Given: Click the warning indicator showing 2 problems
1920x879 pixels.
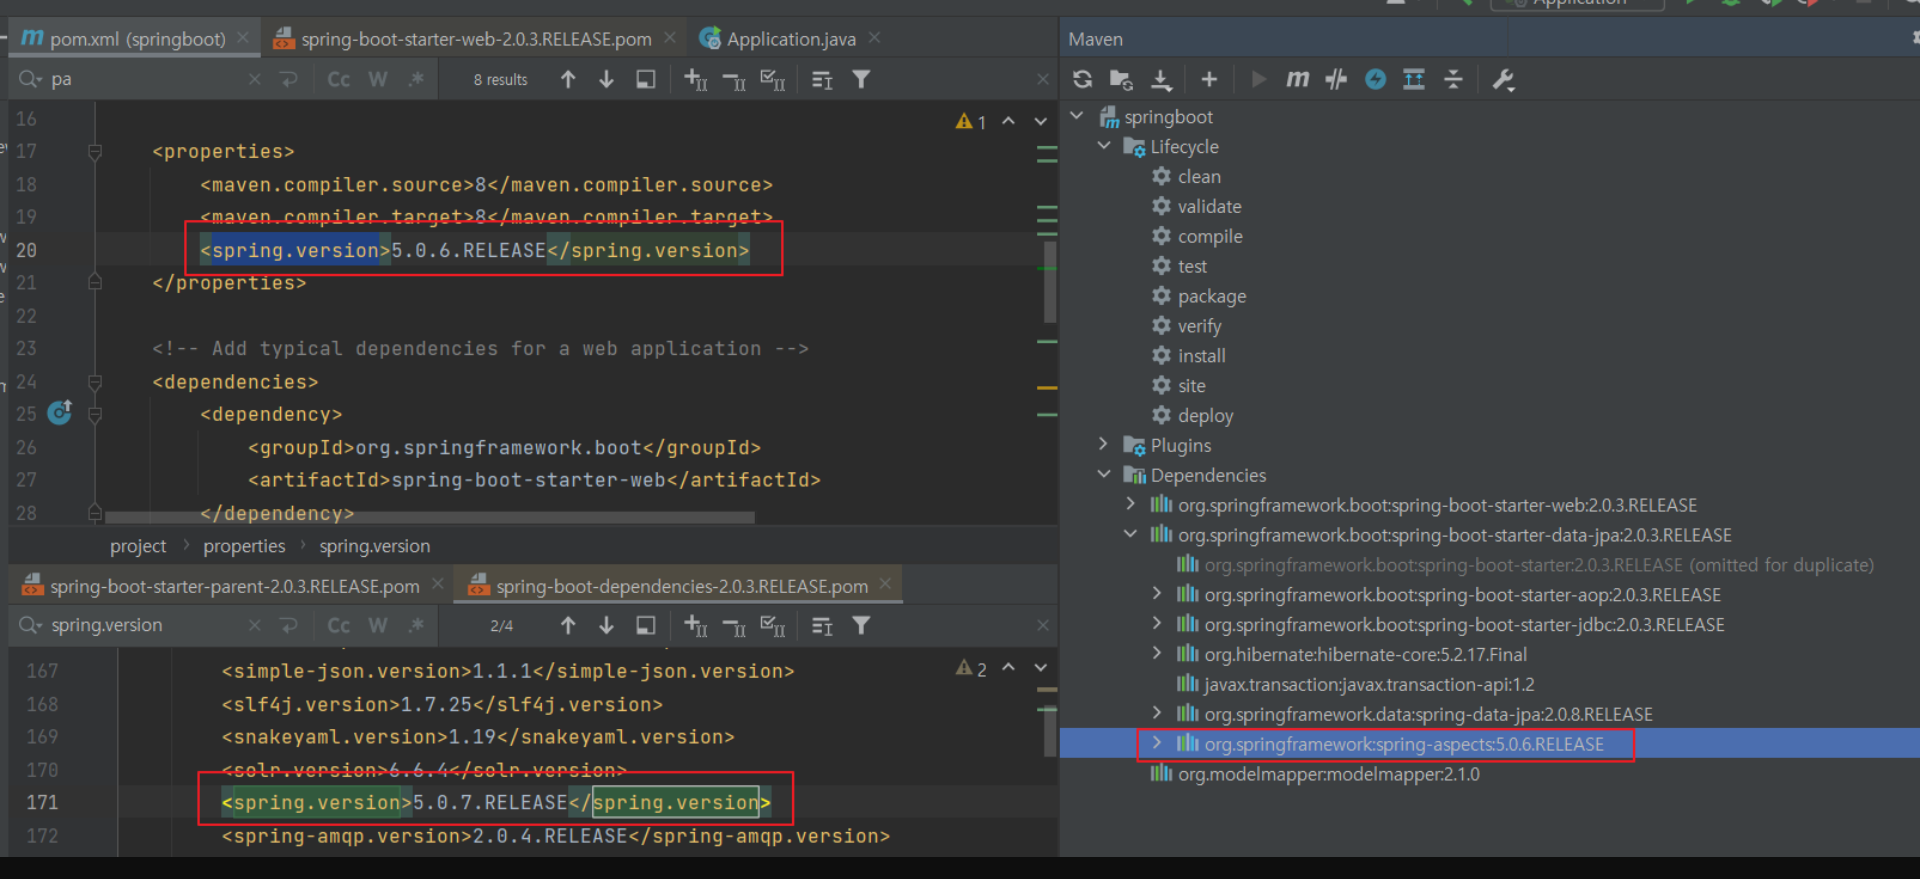Looking at the screenshot, I should [971, 668].
